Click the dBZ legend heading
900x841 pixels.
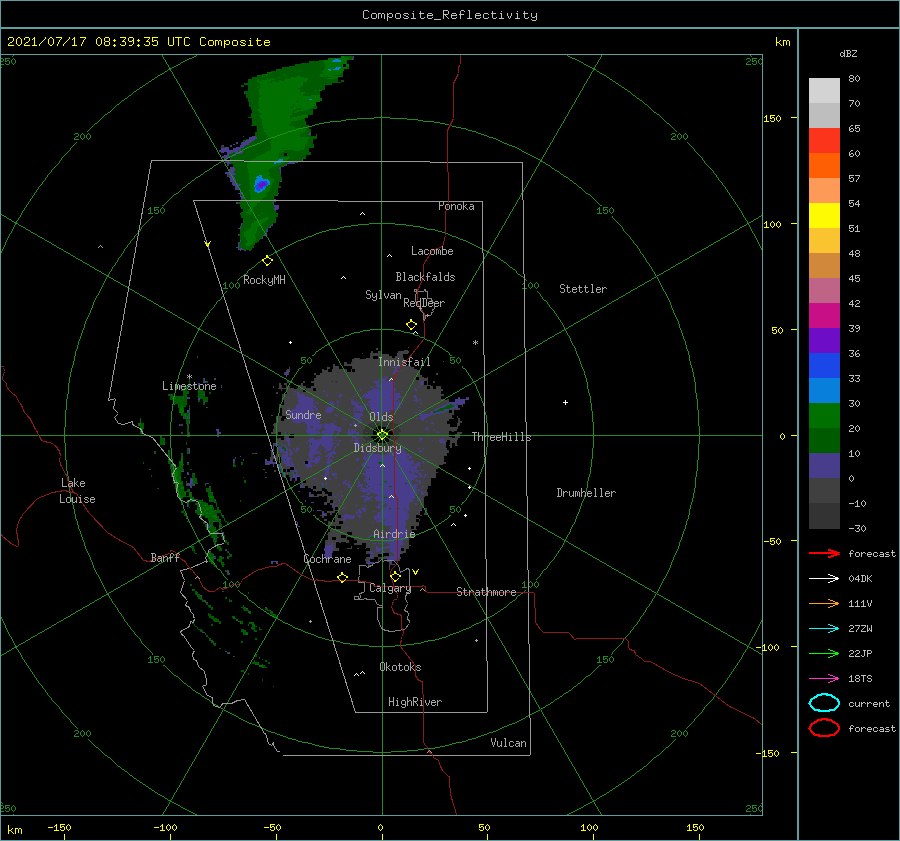[848, 53]
